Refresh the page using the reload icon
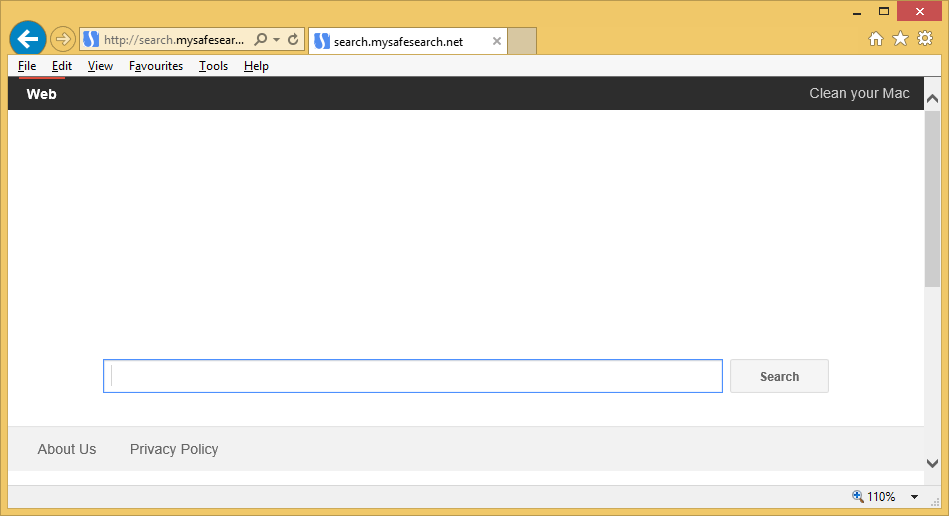The height and width of the screenshot is (528, 949). pyautogui.click(x=293, y=40)
